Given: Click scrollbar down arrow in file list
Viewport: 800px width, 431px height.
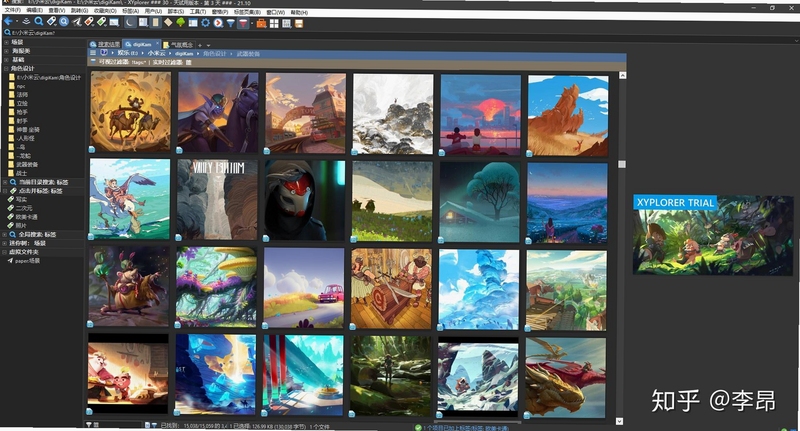Looking at the screenshot, I should [x=619, y=421].
